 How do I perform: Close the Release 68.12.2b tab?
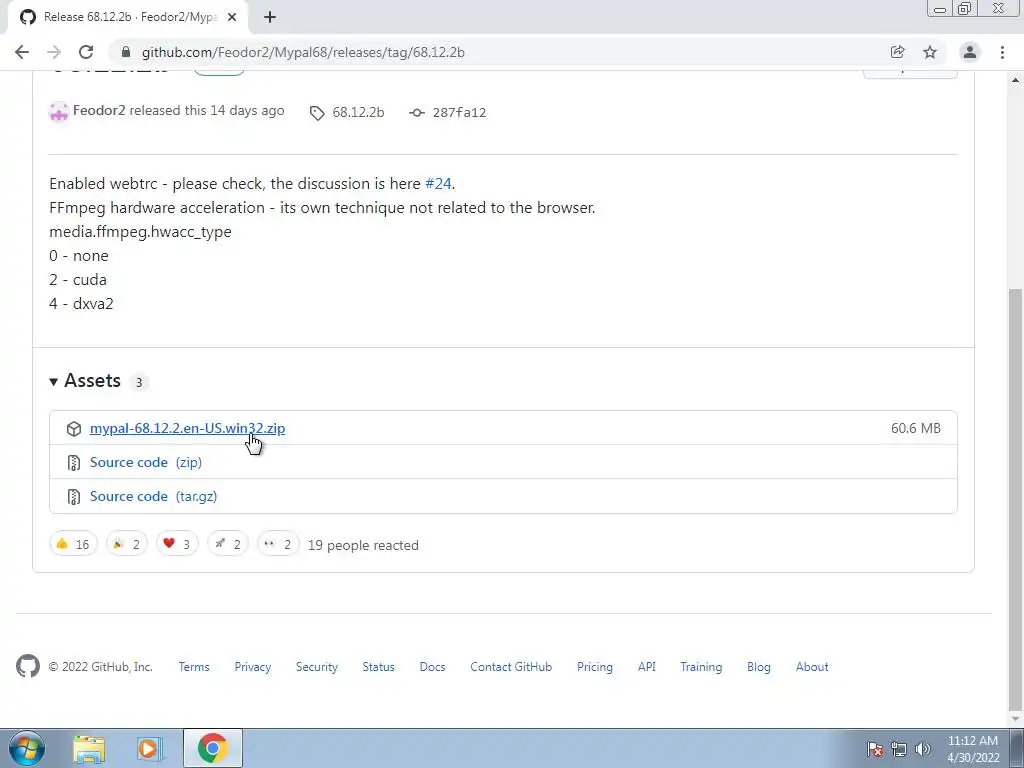point(232,17)
